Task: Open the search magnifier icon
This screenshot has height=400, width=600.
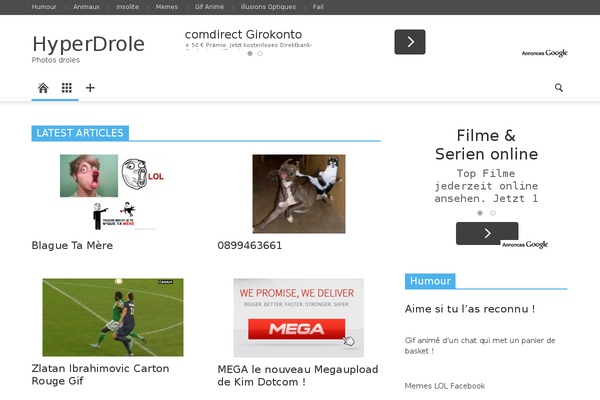Action: [x=559, y=88]
